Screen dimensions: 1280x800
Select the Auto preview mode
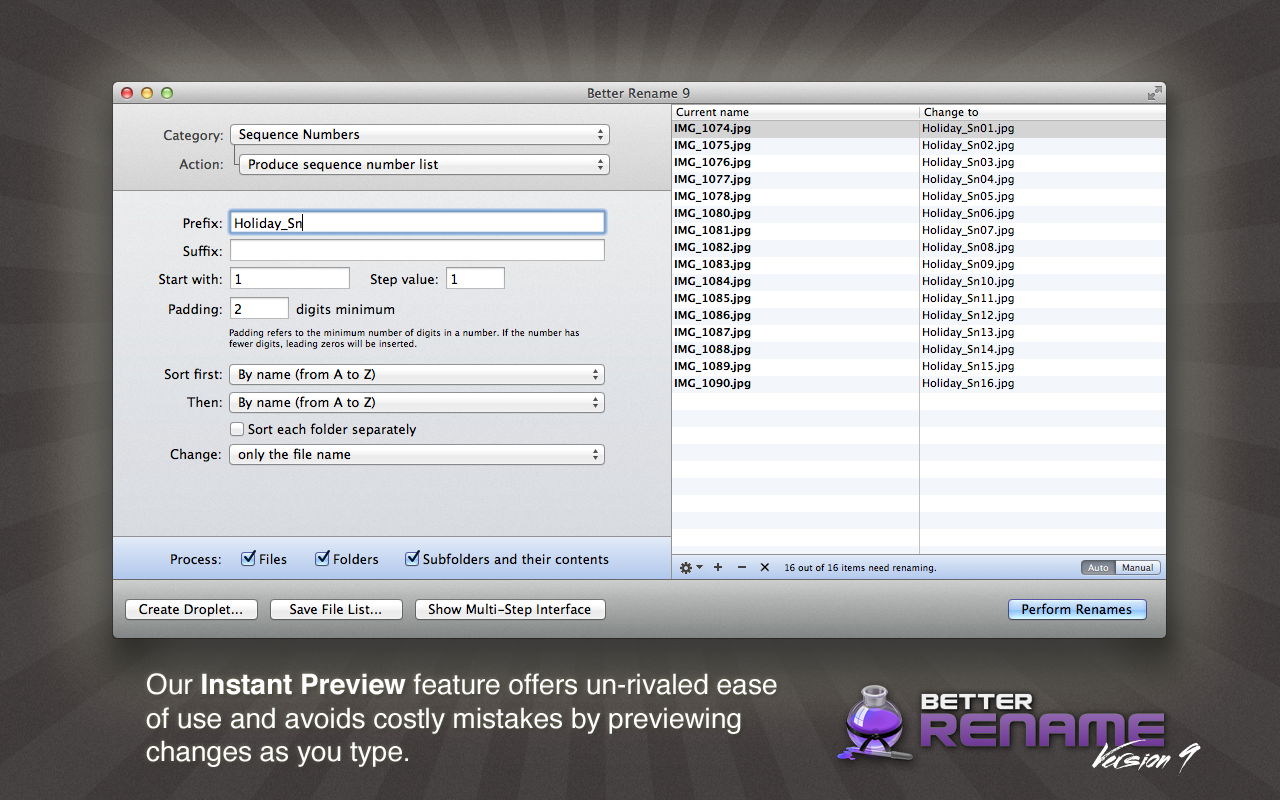click(x=1098, y=568)
